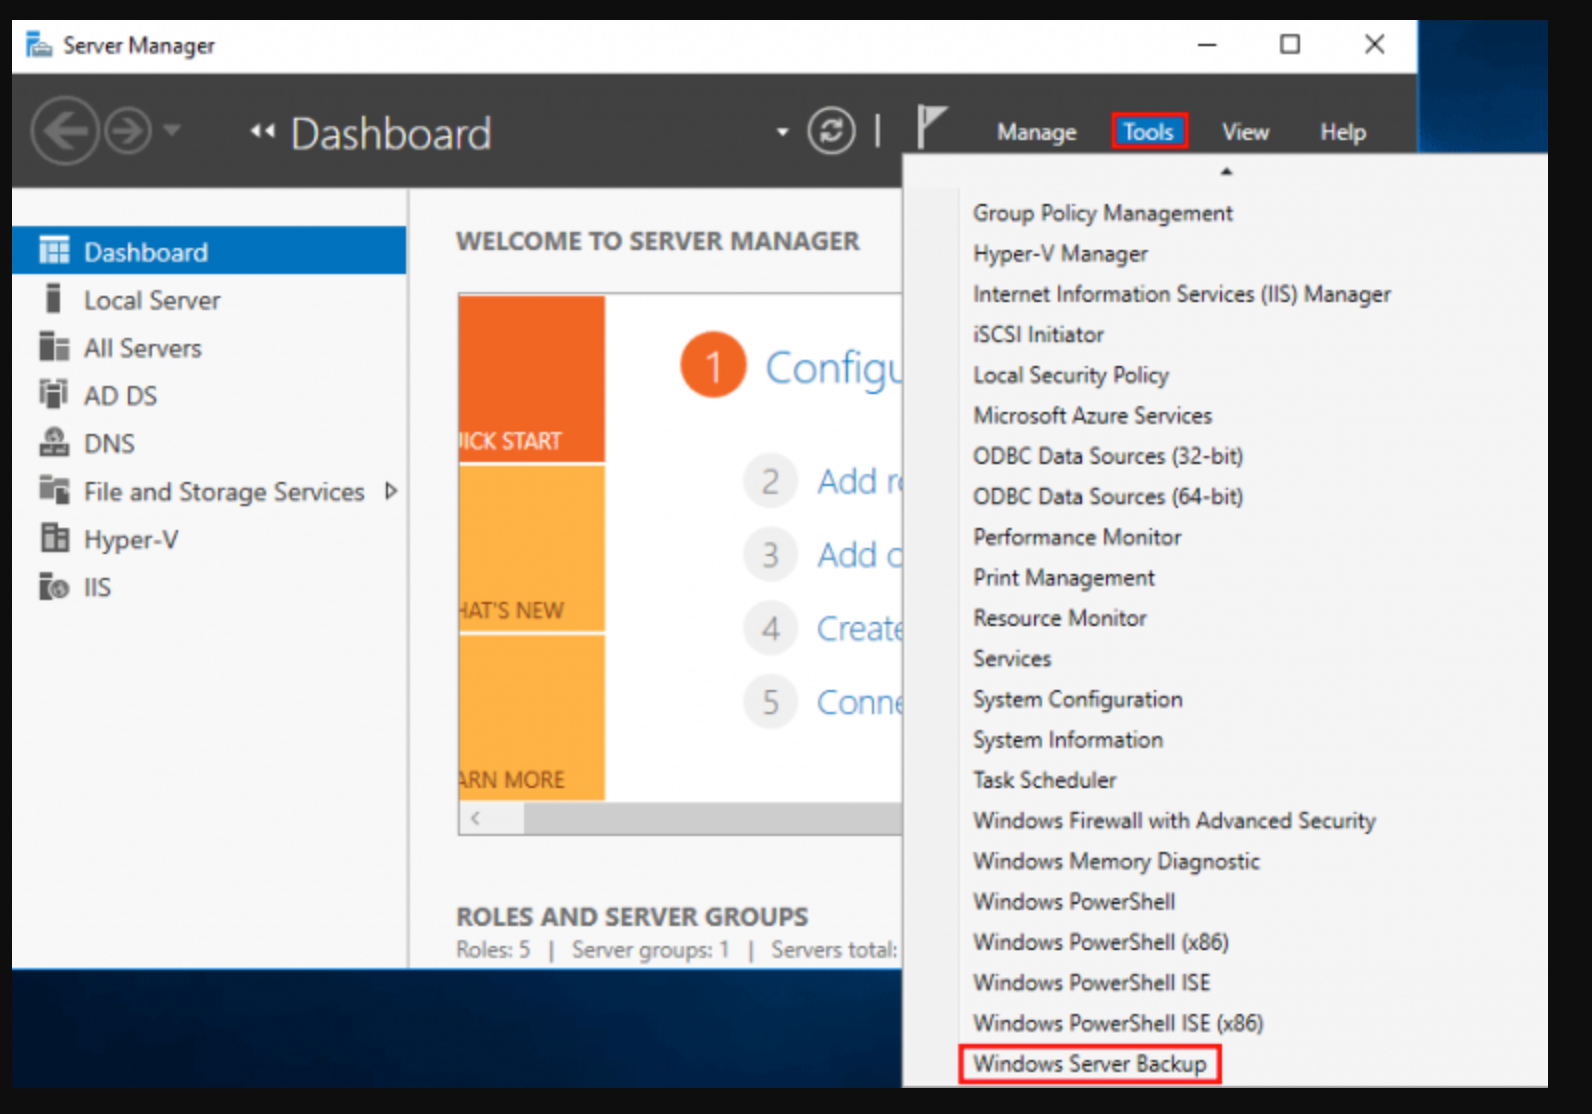
Task: Launch Windows PowerShell (x86)
Action: pyautogui.click(x=1100, y=942)
